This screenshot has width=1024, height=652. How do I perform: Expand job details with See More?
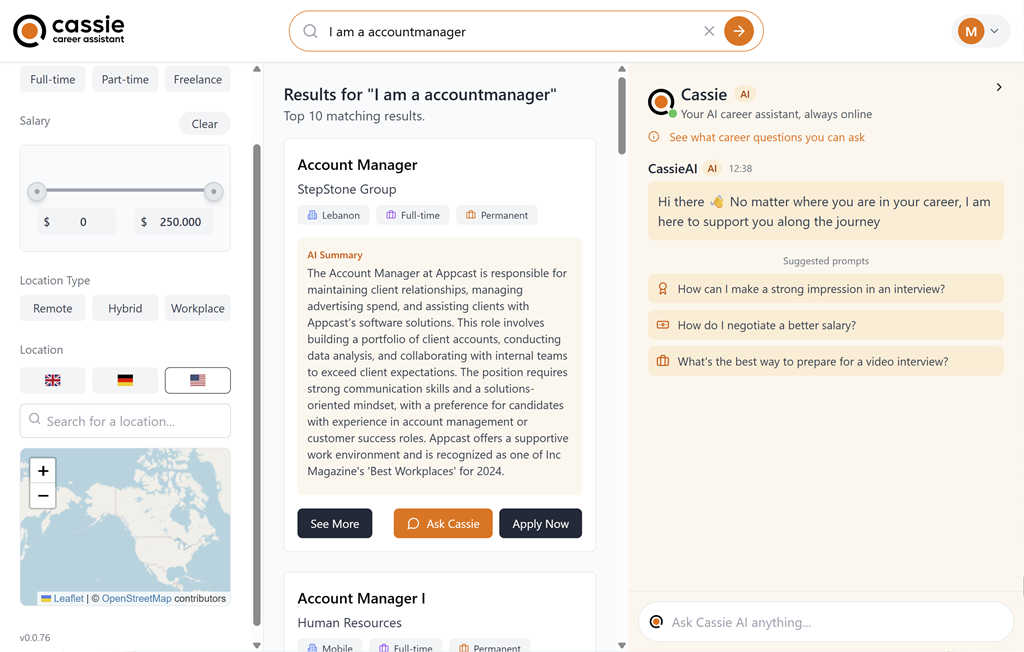click(x=334, y=524)
